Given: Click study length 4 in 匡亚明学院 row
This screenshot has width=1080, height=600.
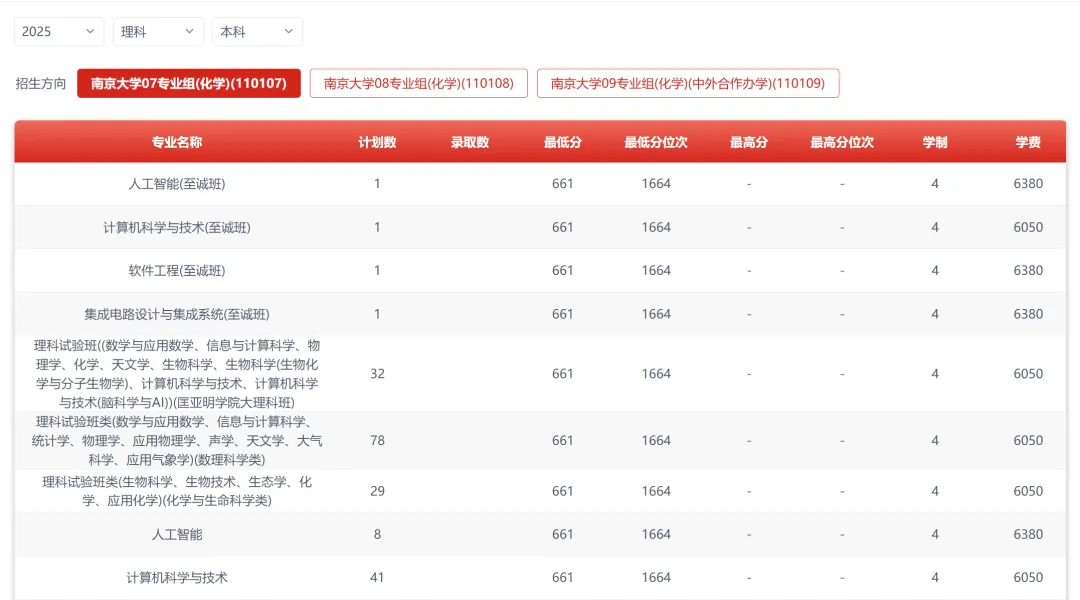Looking at the screenshot, I should point(935,373).
